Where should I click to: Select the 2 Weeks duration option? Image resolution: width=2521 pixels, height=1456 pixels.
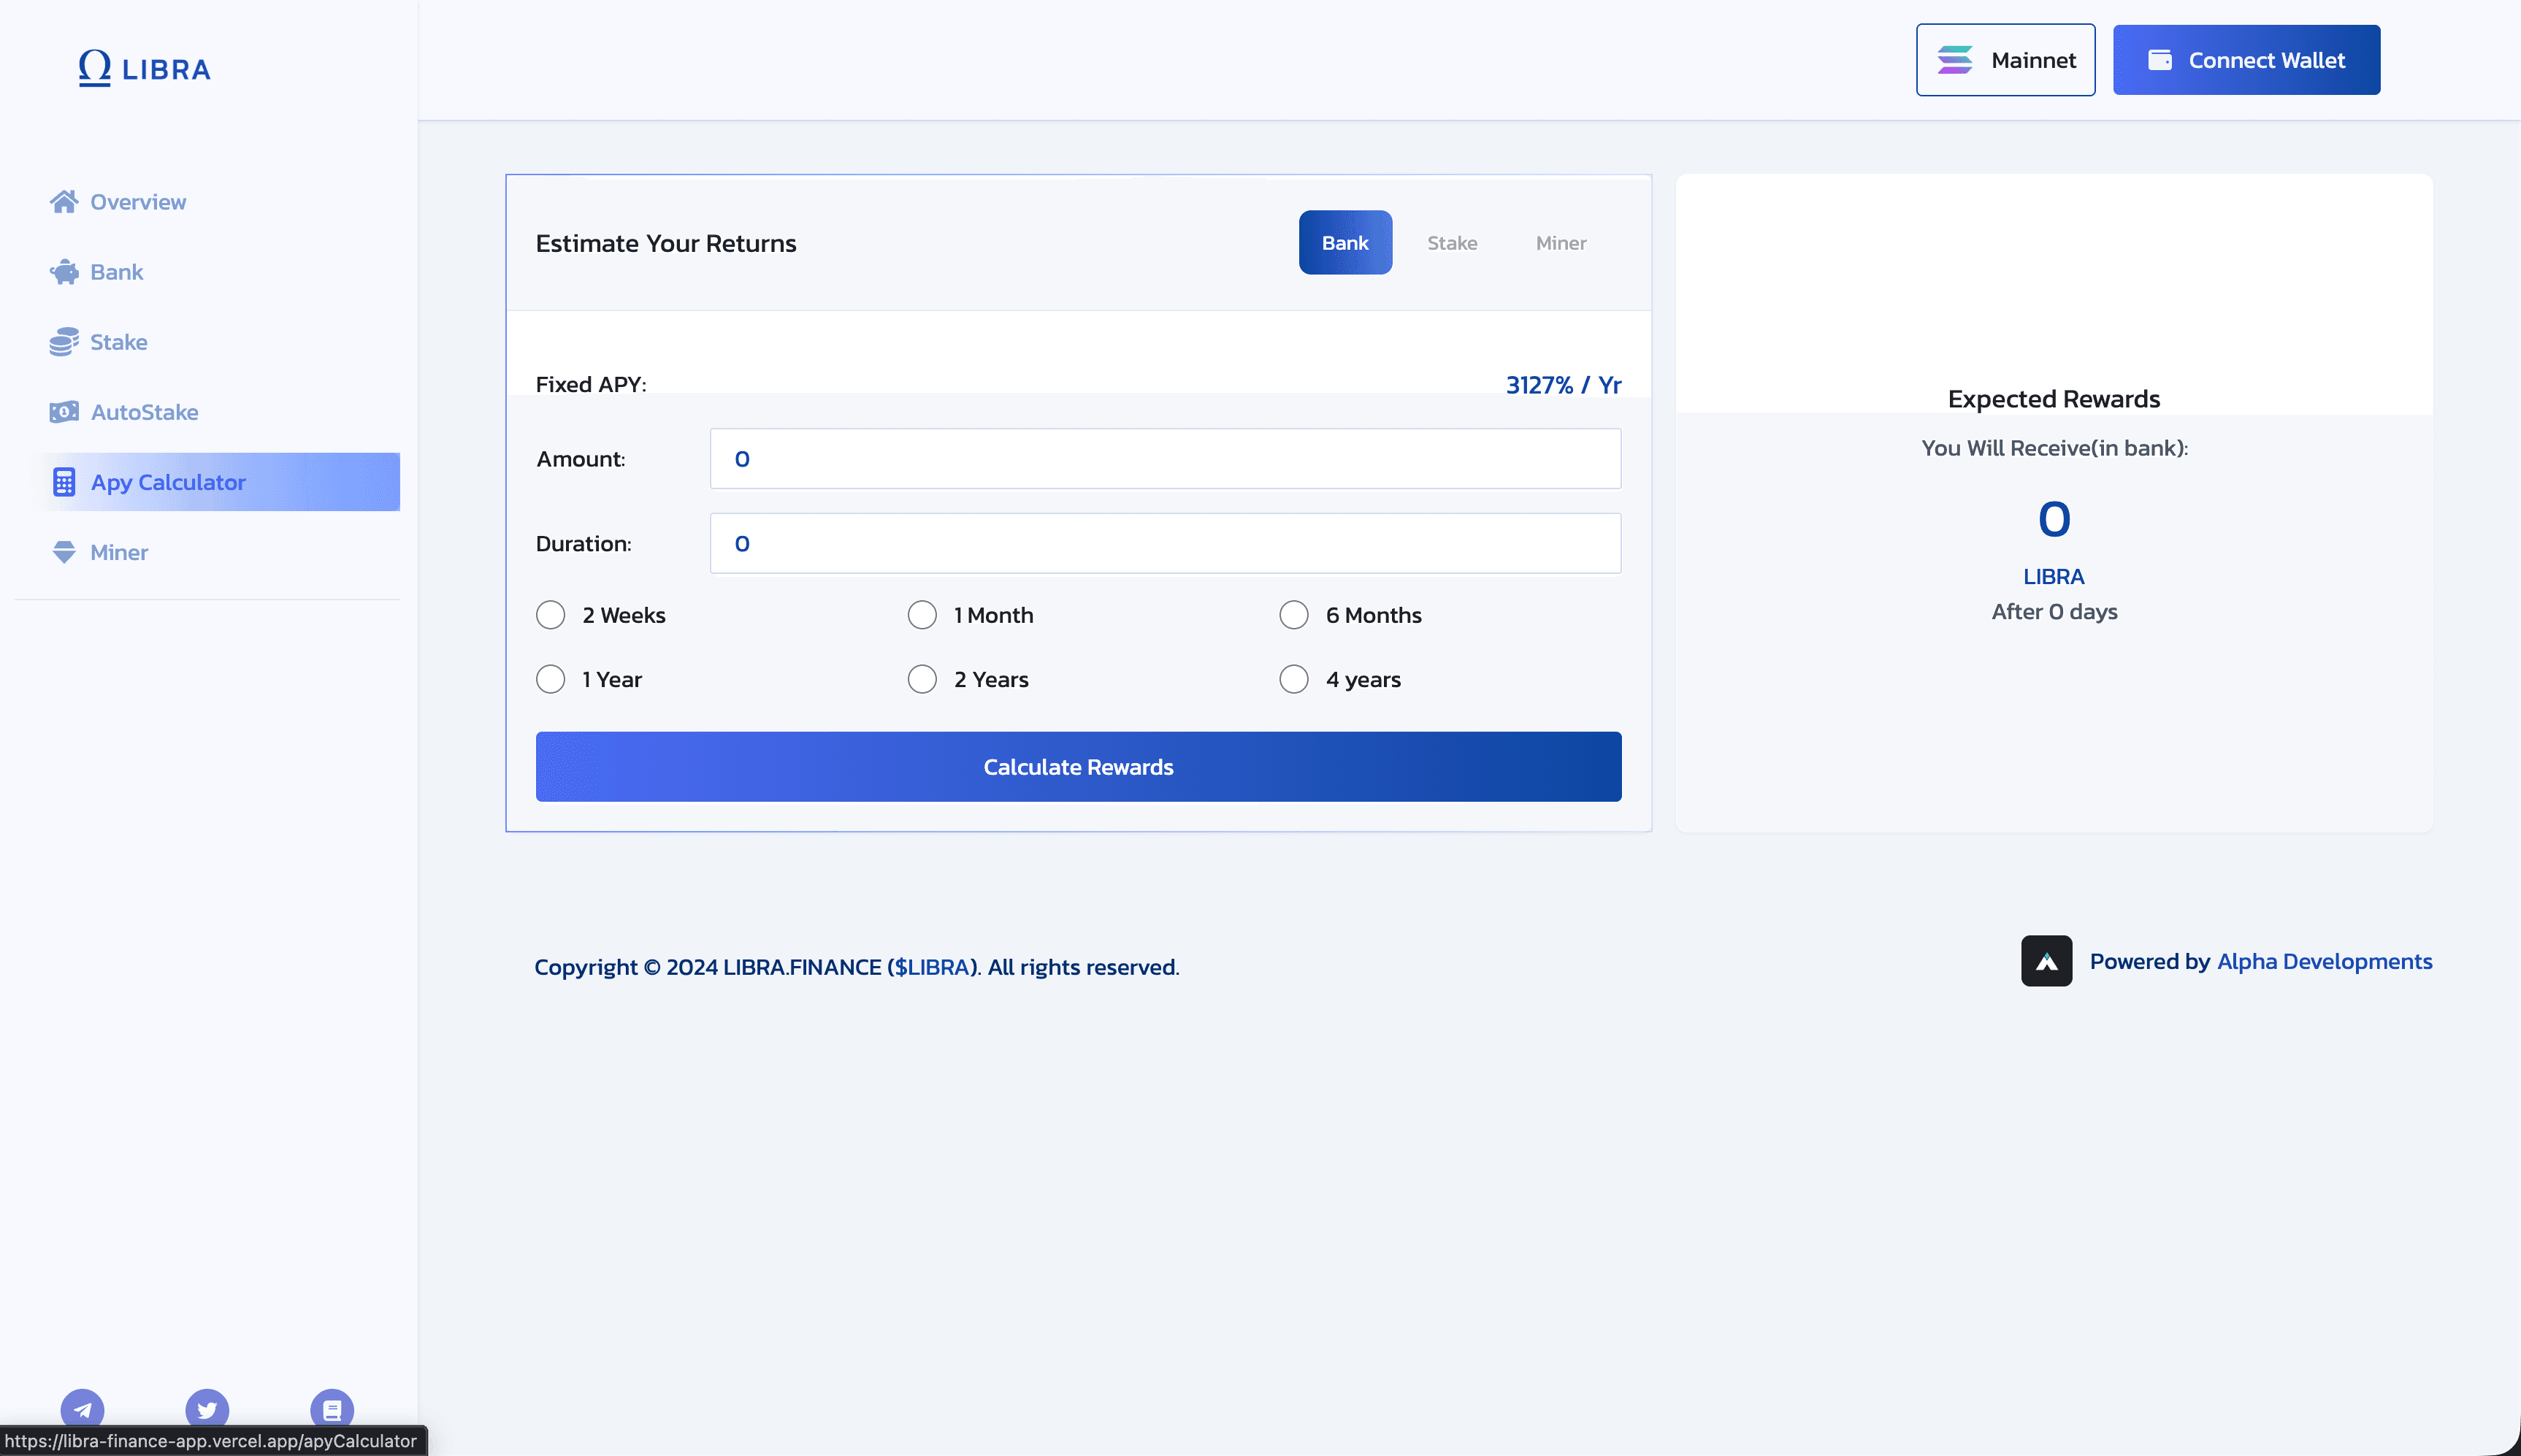pos(551,615)
